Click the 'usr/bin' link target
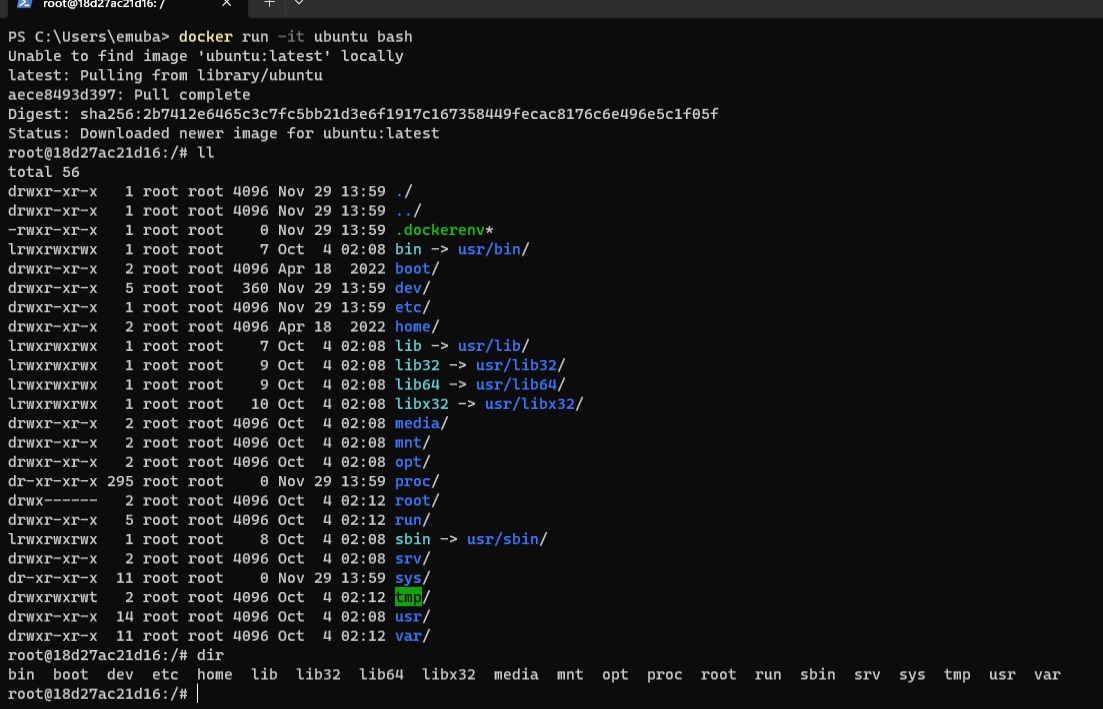This screenshot has width=1103, height=709. click(x=489, y=249)
